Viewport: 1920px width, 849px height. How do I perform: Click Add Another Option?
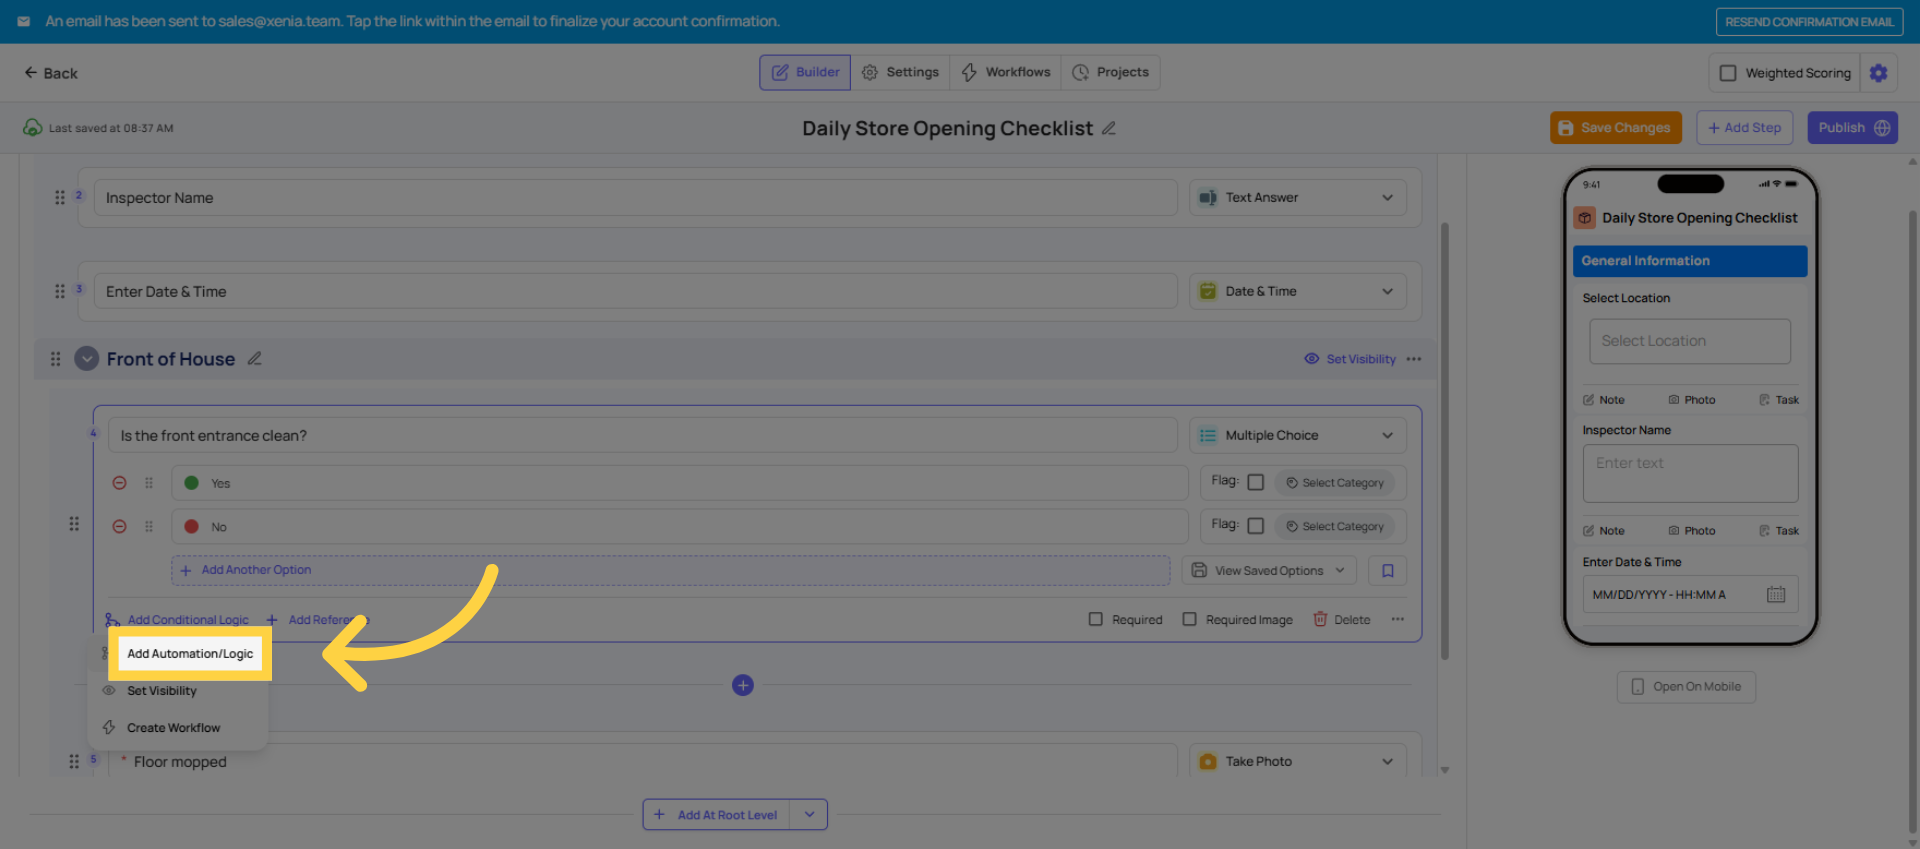670,570
